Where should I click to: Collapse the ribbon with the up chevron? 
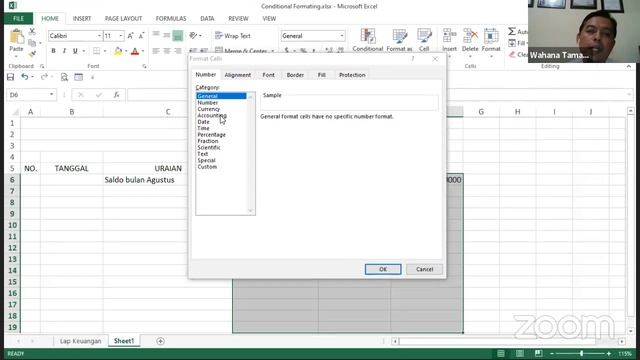click(629, 66)
